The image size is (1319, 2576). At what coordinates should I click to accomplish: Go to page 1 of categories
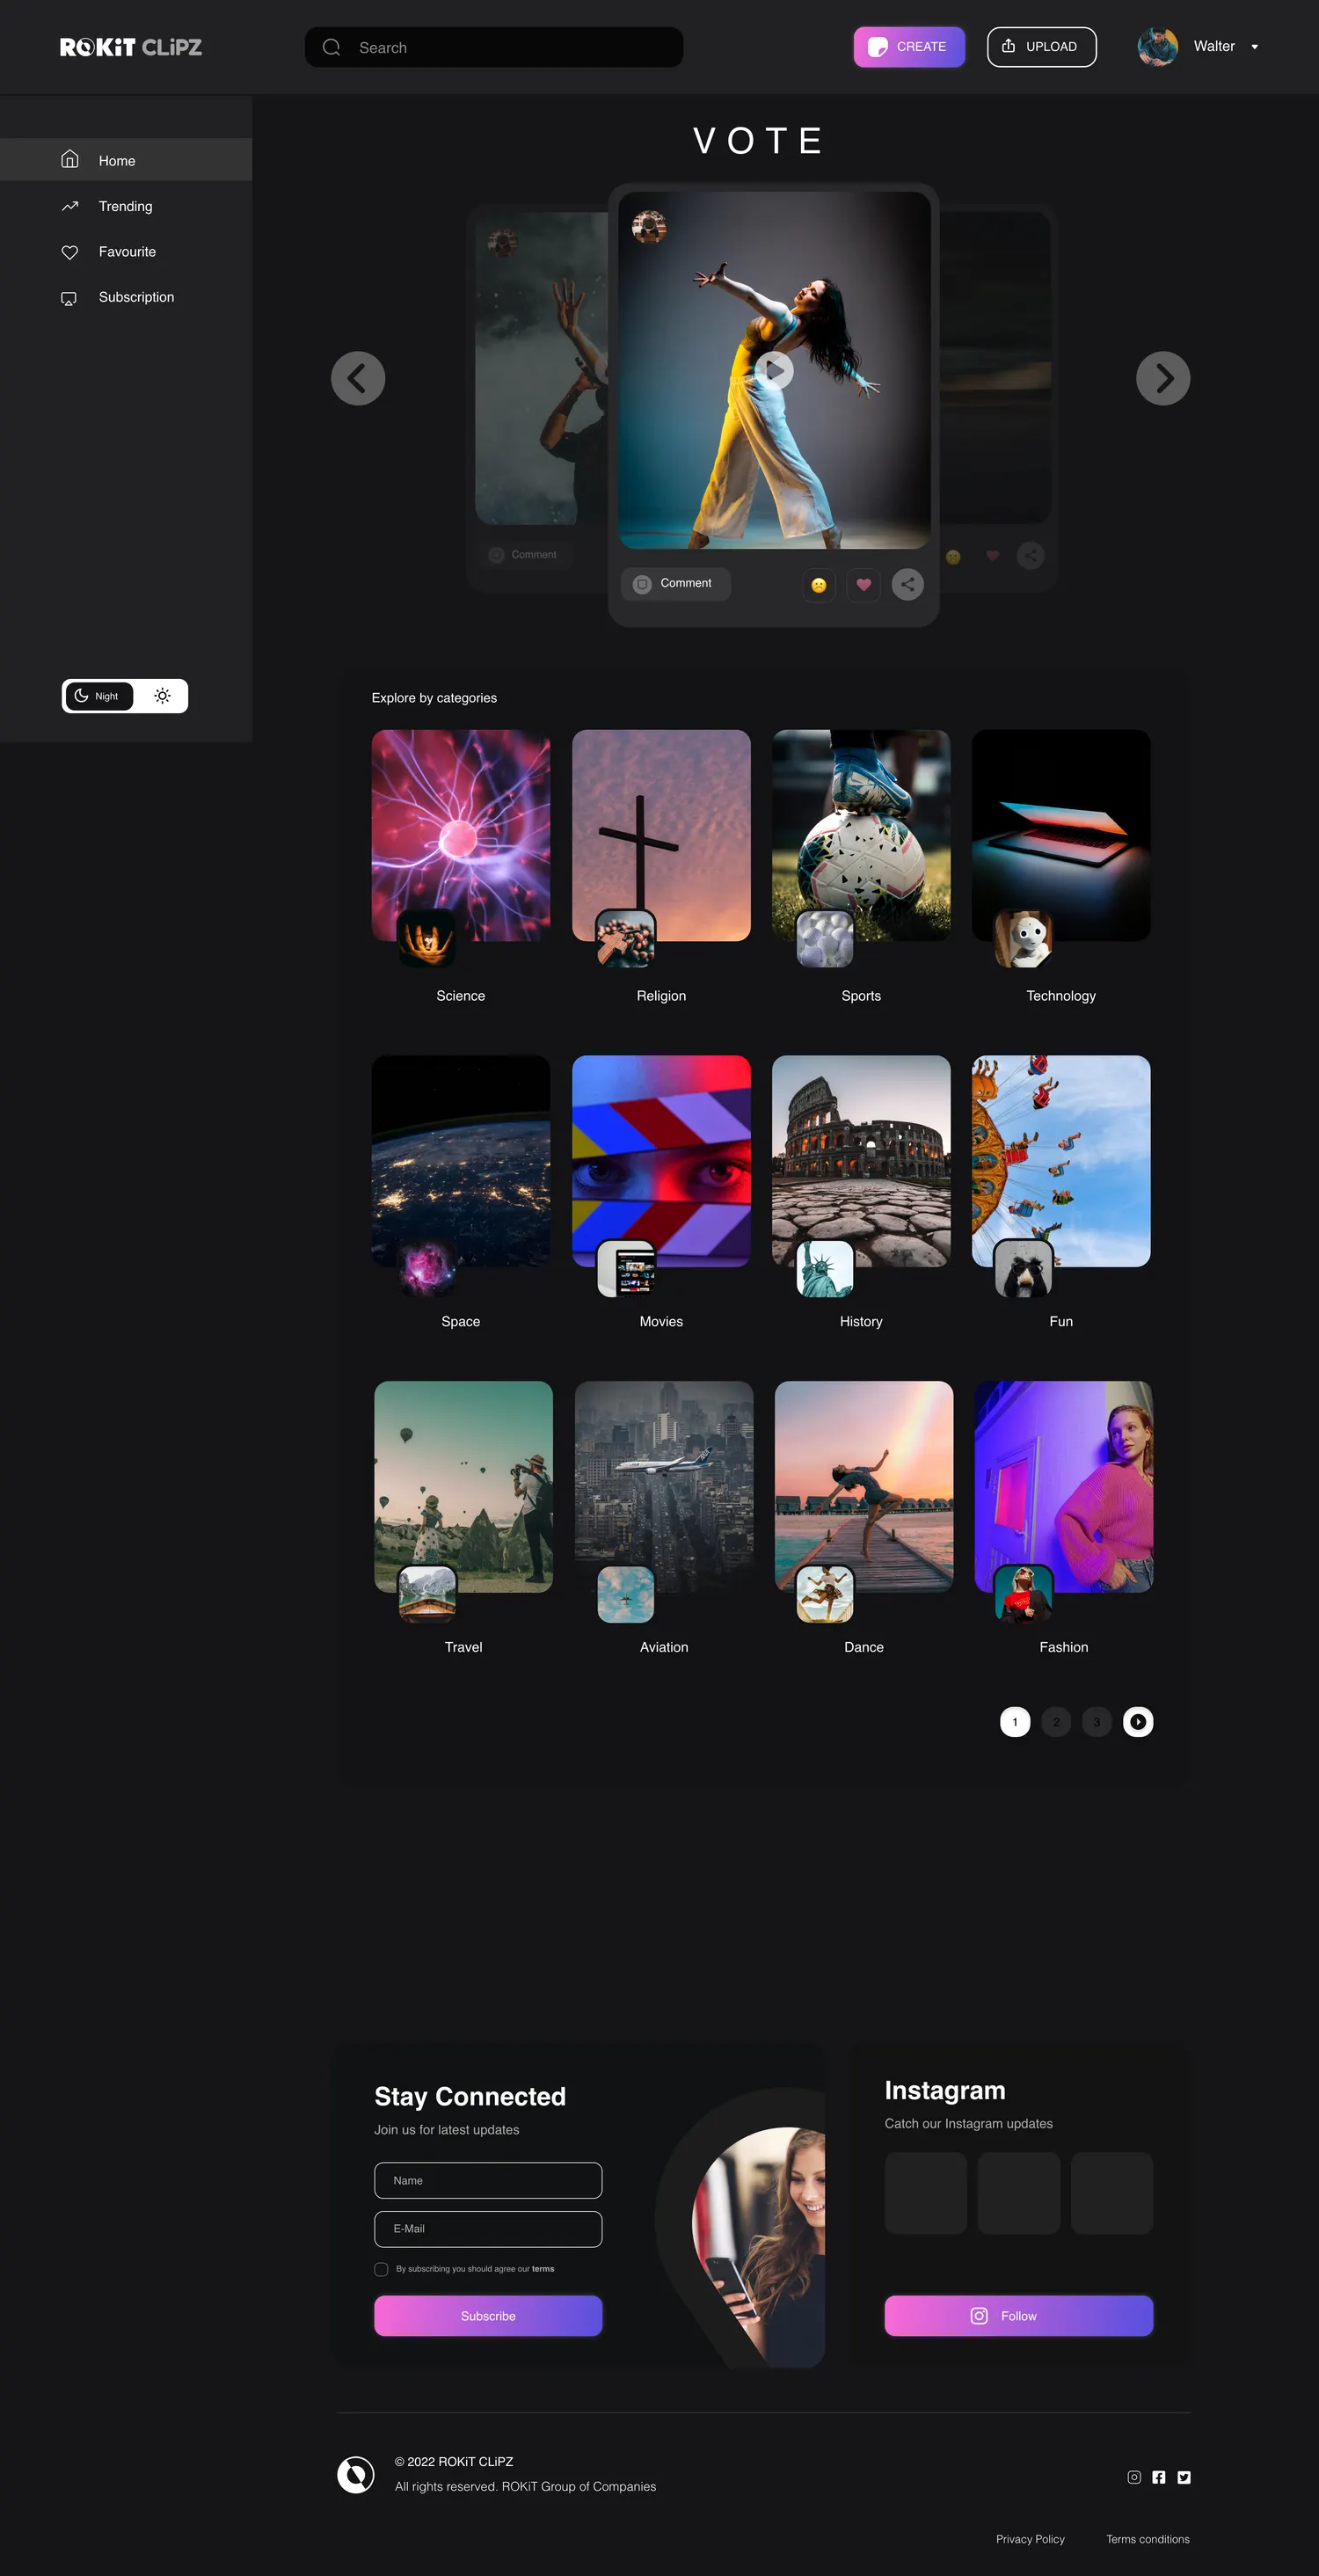1015,1722
